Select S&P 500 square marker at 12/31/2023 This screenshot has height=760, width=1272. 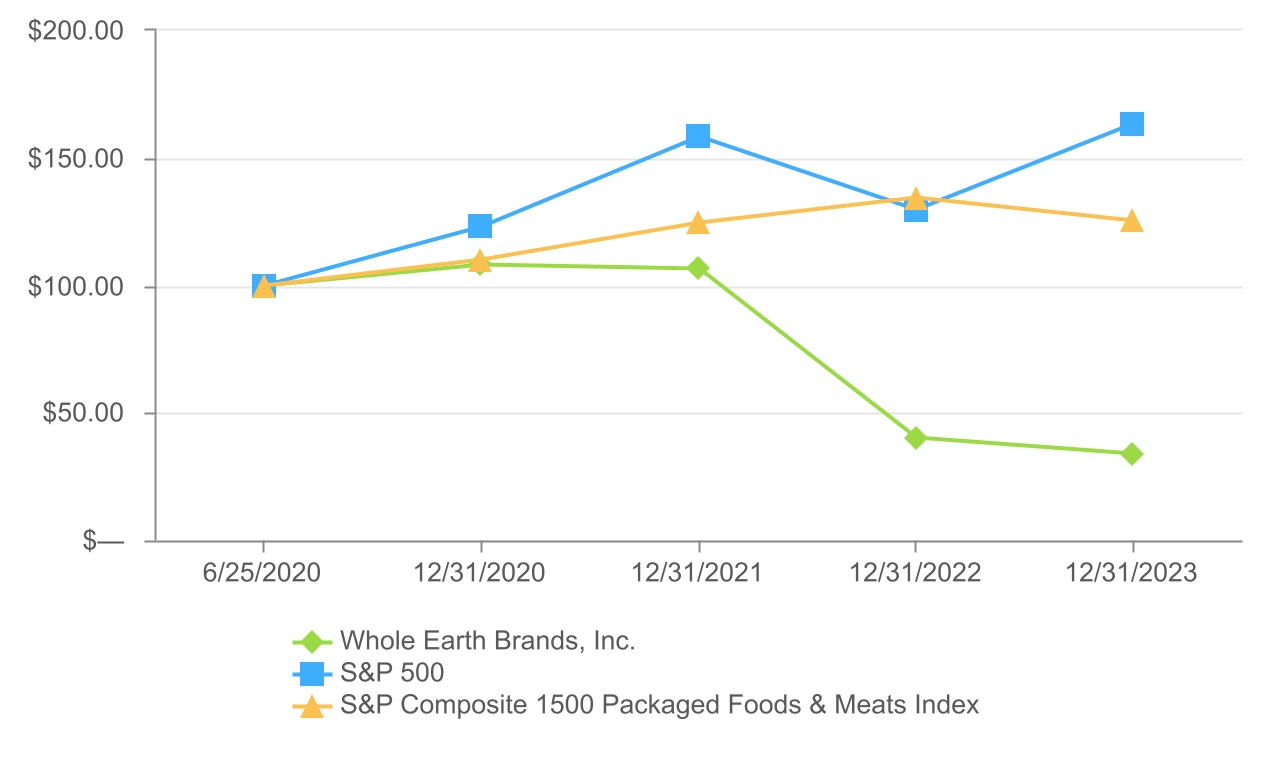pyautogui.click(x=1132, y=124)
